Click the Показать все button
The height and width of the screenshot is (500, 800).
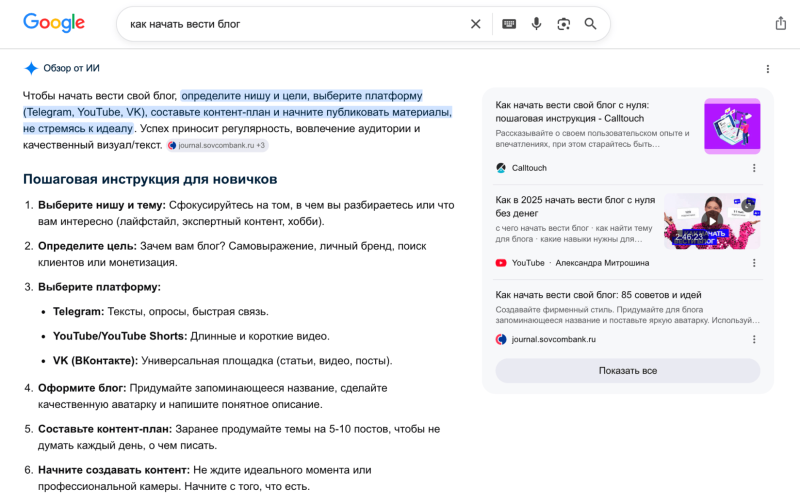click(628, 371)
